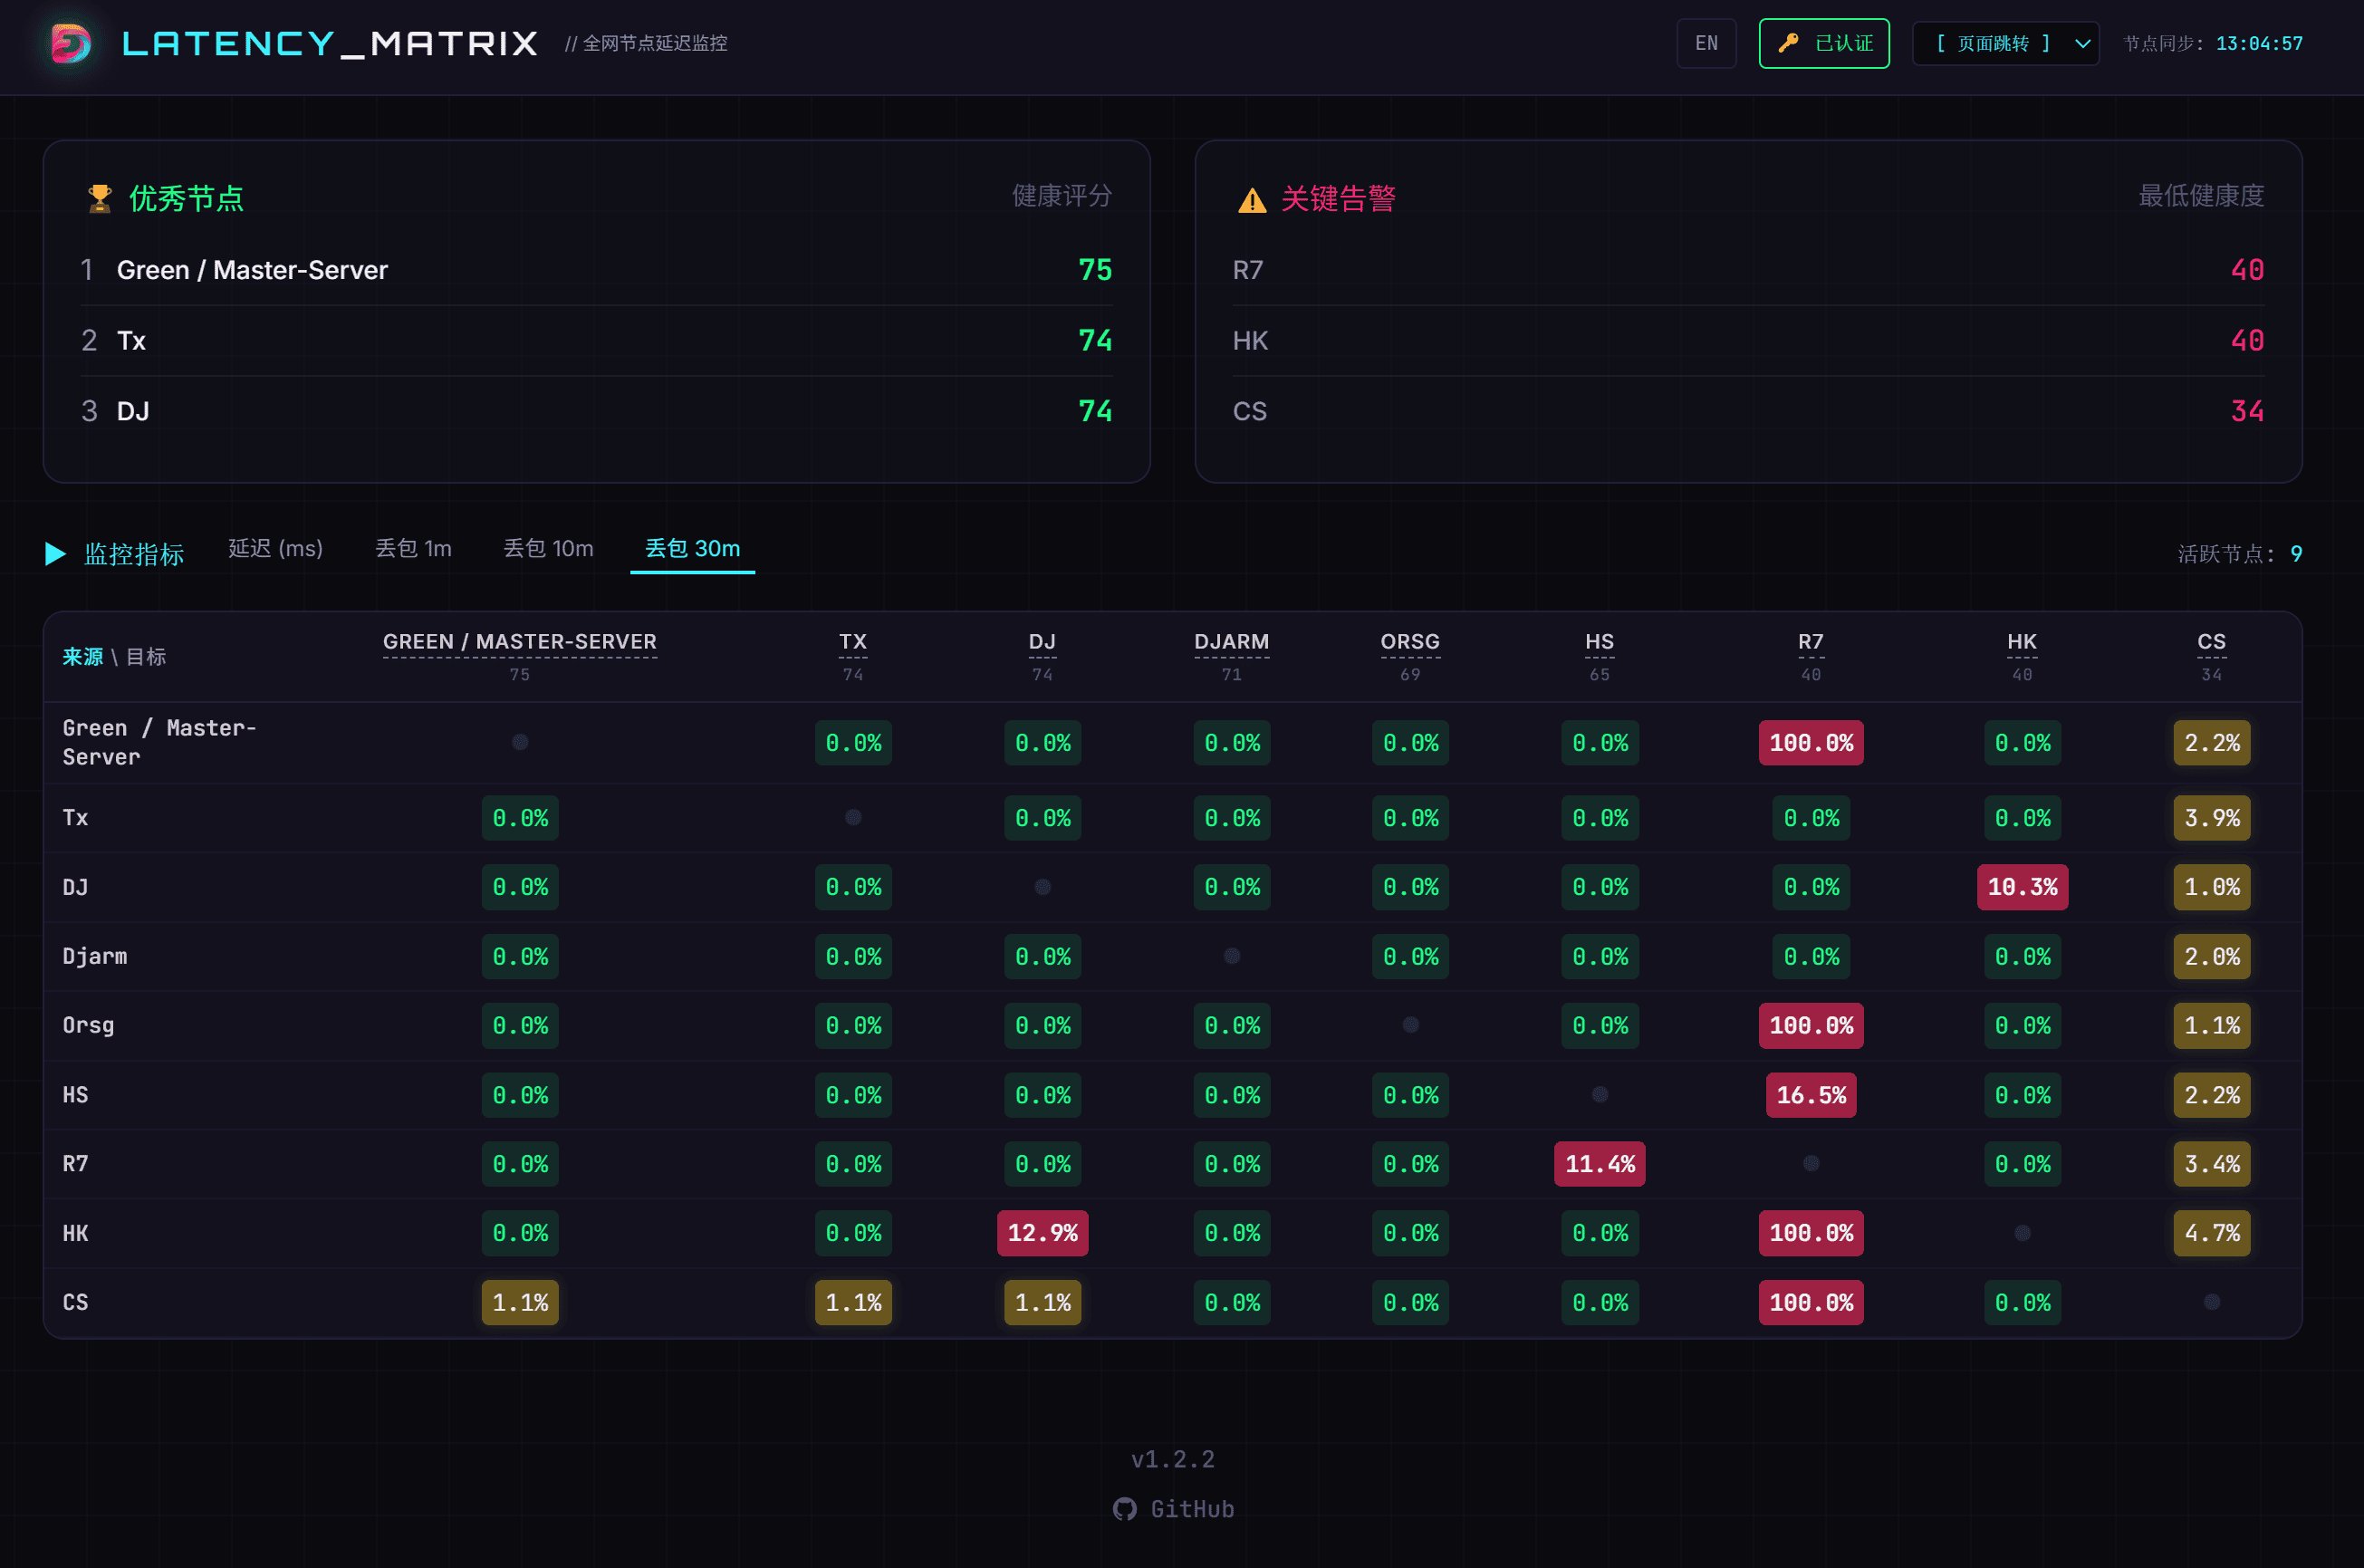
Task: Click the warning triangle icon beside 关键告警
Action: coord(1252,200)
